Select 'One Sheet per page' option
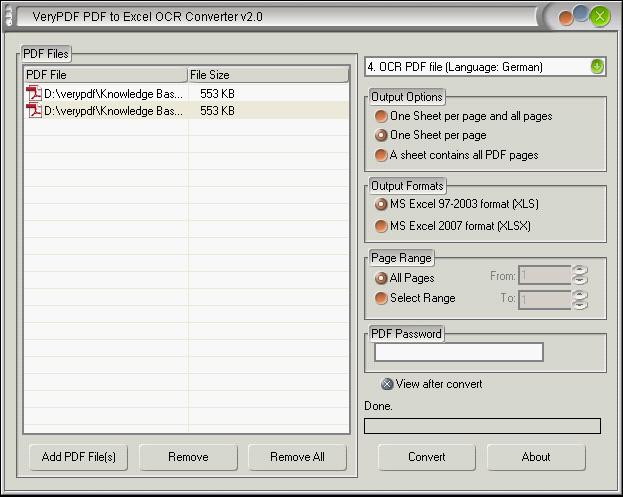 point(430,135)
